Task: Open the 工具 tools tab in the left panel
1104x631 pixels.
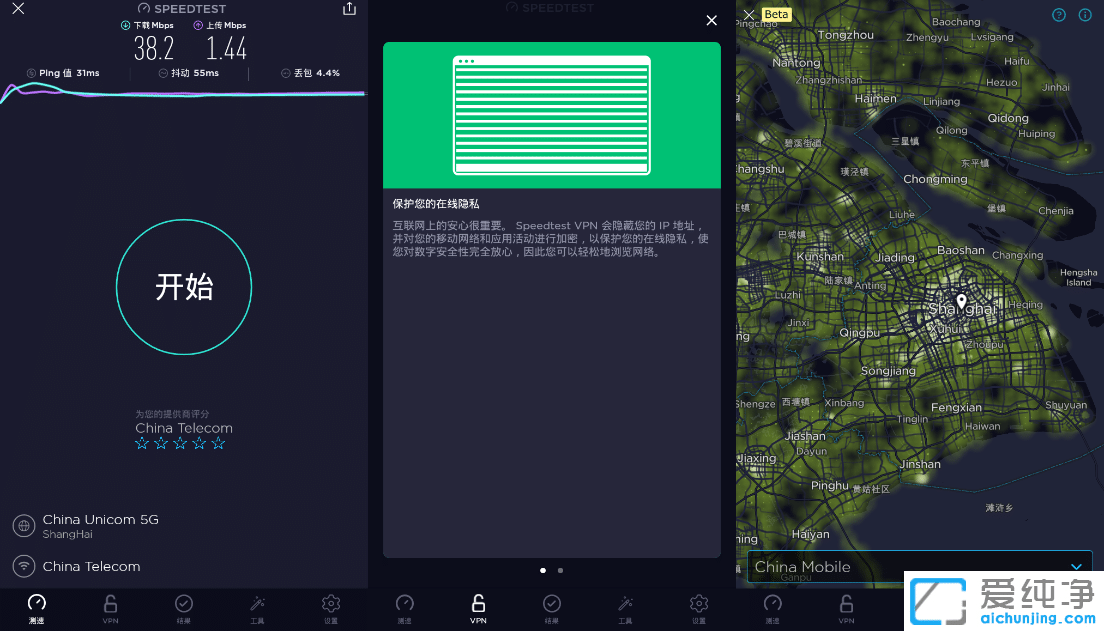Action: tap(257, 609)
